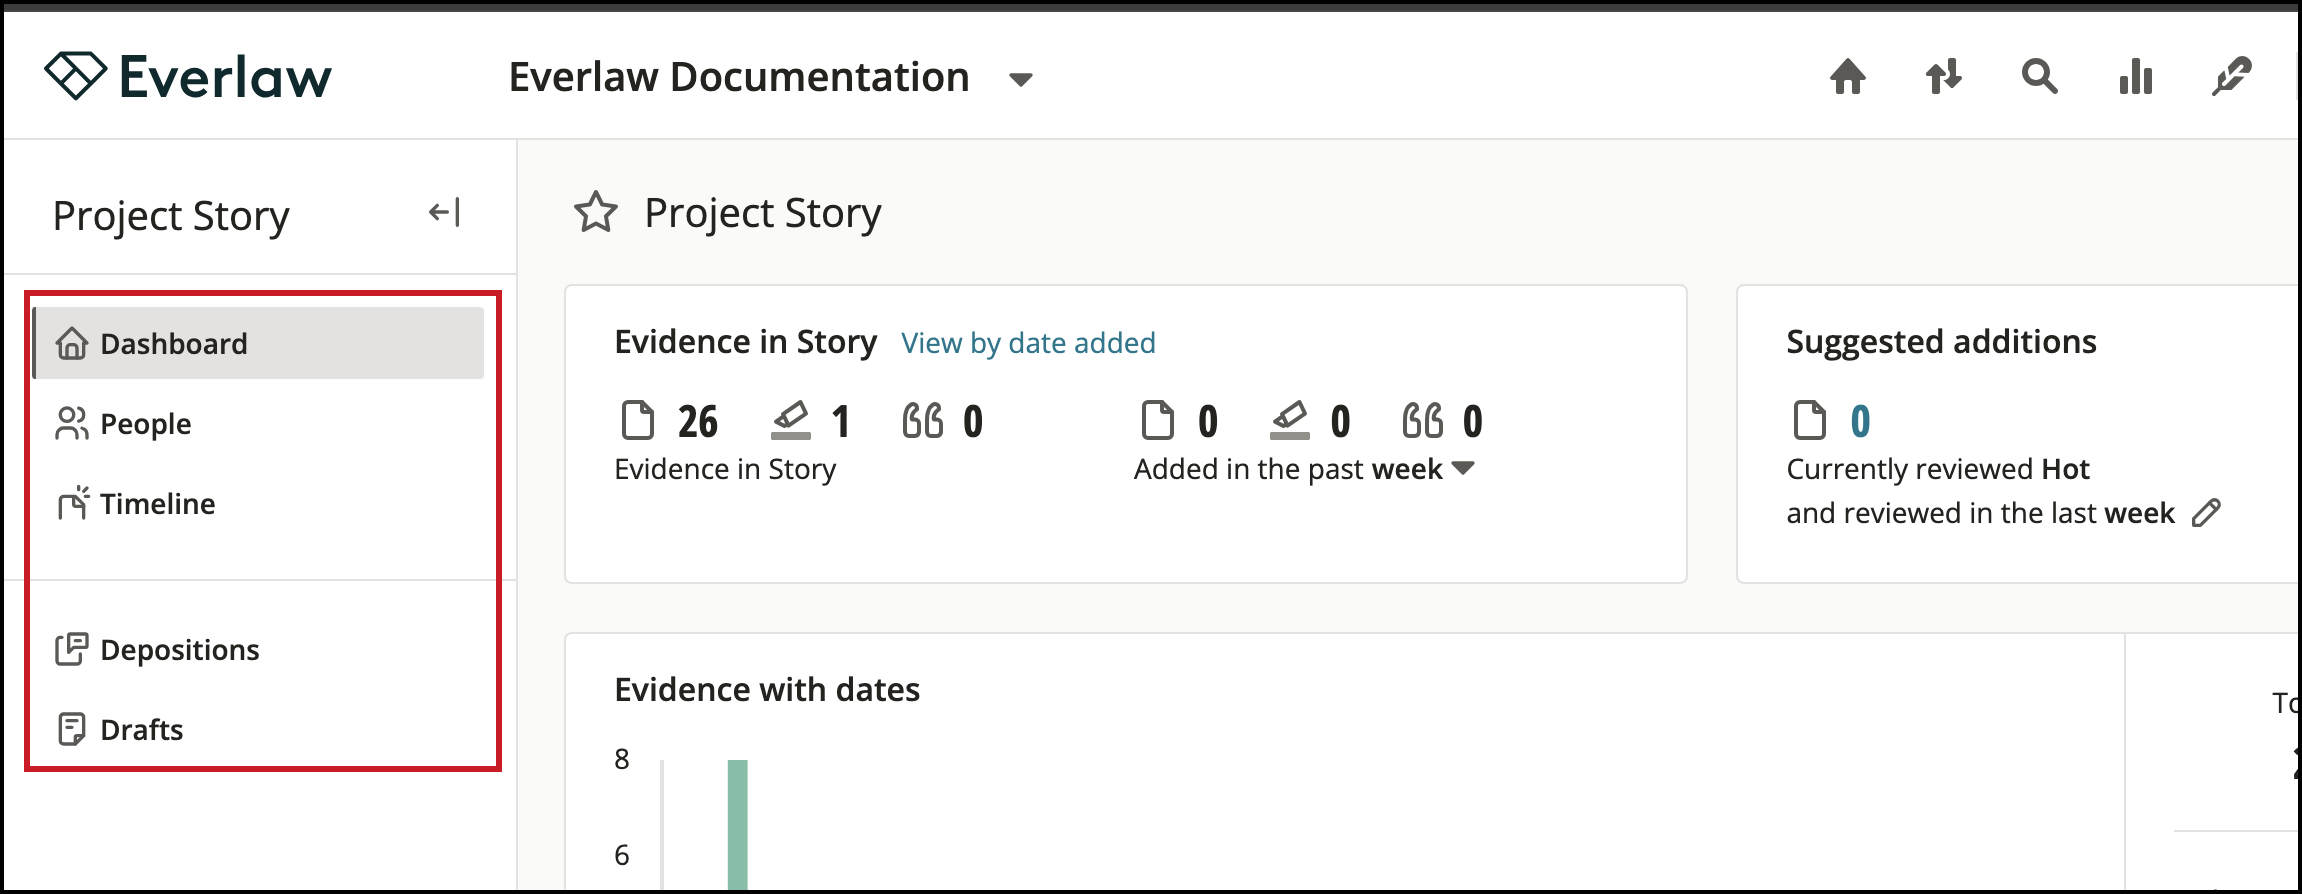Open the search magnifier icon

(2039, 76)
